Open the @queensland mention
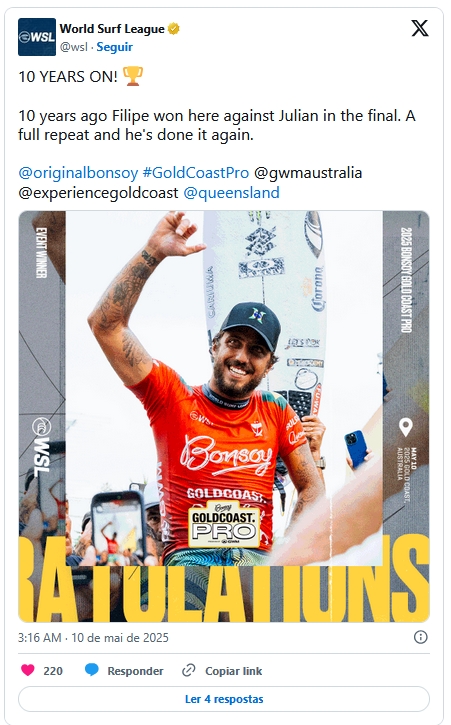Viewport: 451px width, 725px height. click(231, 192)
